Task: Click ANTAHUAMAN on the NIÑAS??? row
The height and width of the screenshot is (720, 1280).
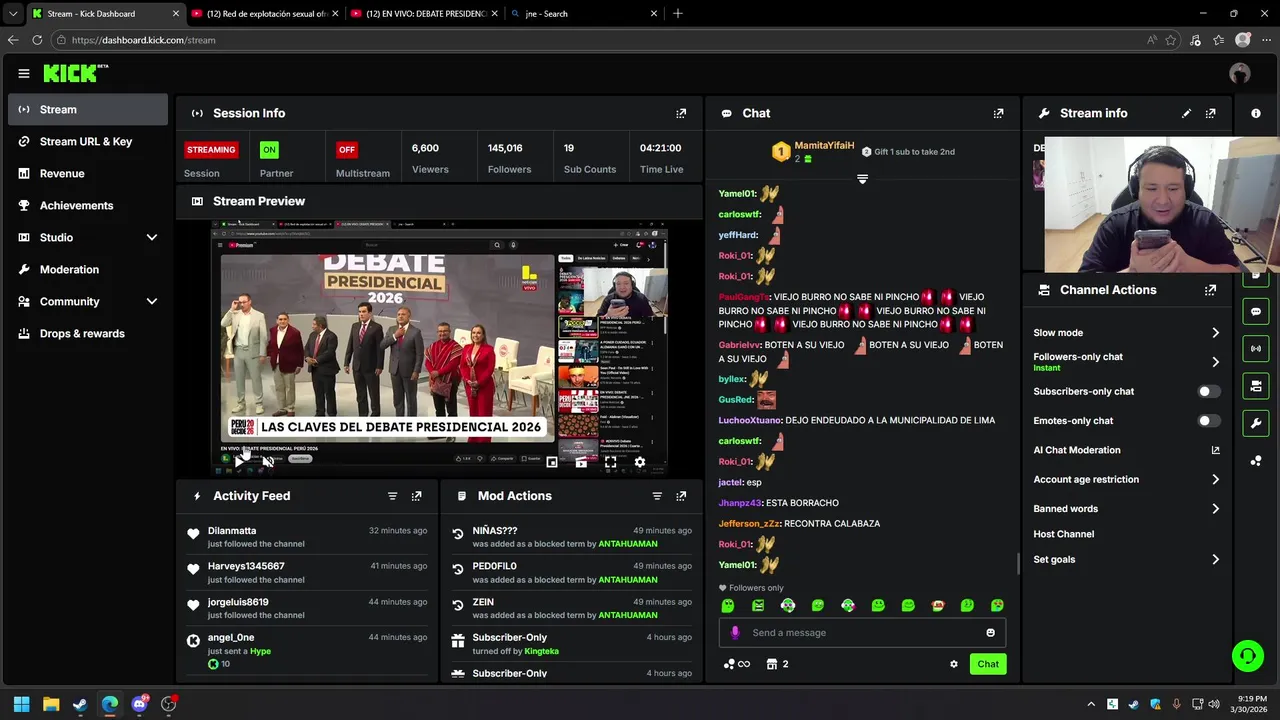Action: (x=628, y=544)
